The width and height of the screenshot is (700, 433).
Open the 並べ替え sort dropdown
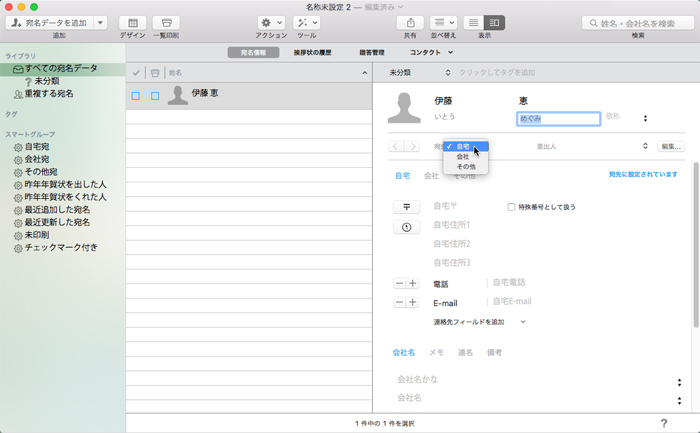pyautogui.click(x=444, y=22)
